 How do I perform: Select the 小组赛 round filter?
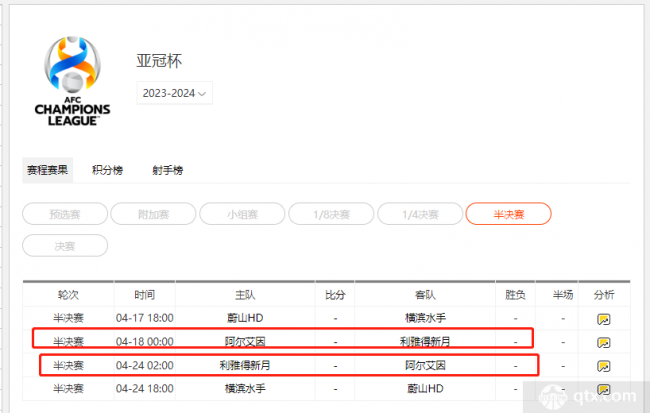point(241,213)
